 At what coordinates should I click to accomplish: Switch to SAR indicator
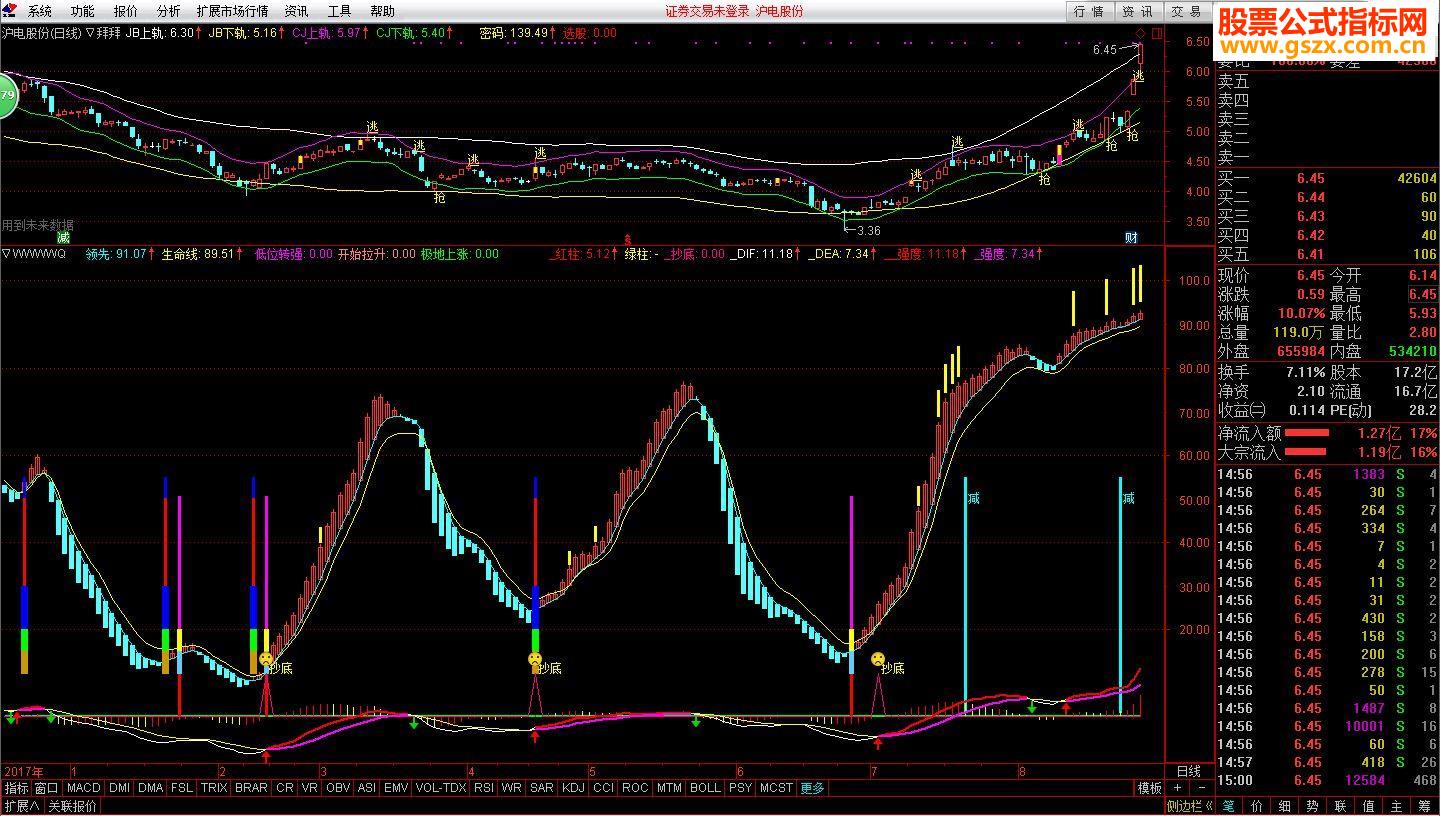[x=542, y=788]
